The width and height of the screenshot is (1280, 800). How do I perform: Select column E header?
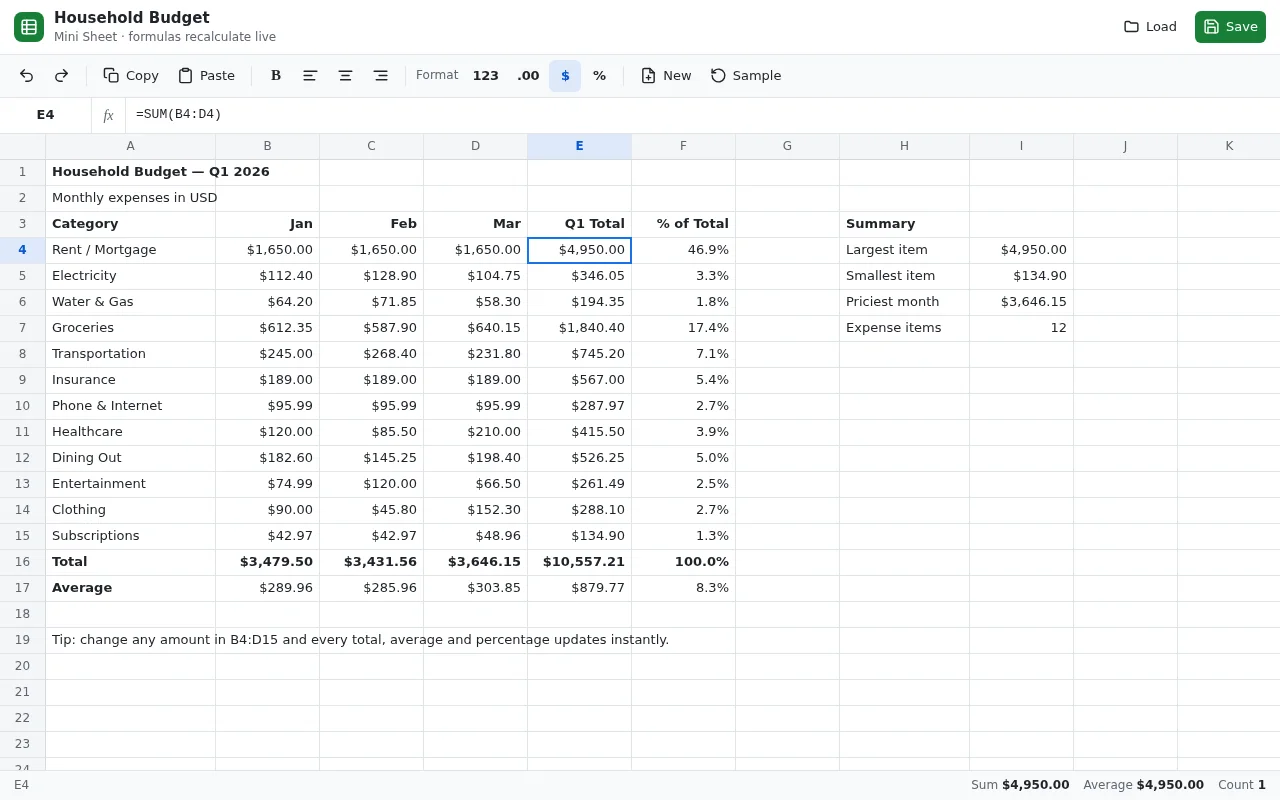[x=579, y=146]
